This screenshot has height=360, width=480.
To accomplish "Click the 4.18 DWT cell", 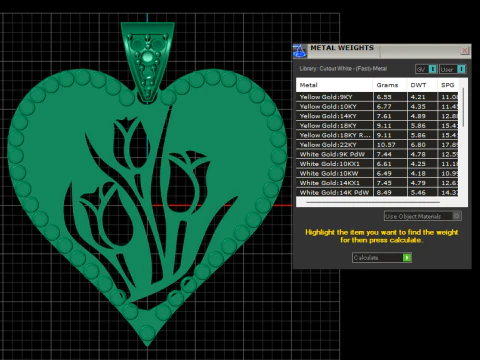I will pyautogui.click(x=422, y=173).
